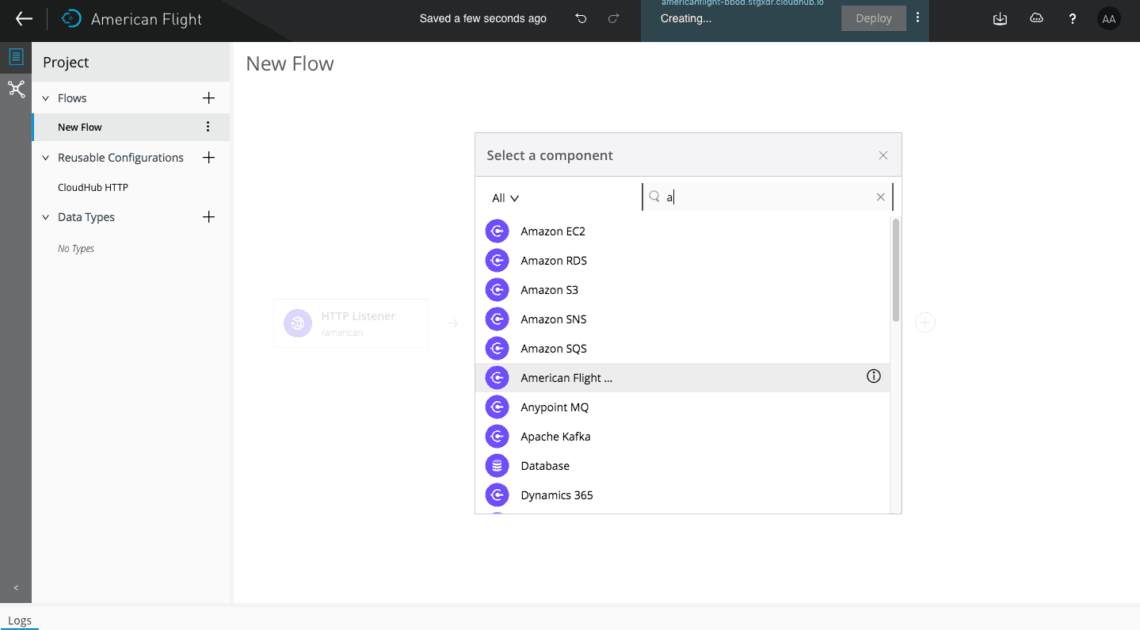The image size is (1140, 630).
Task: Select the Apache Kafka connector icon
Action: tap(497, 436)
